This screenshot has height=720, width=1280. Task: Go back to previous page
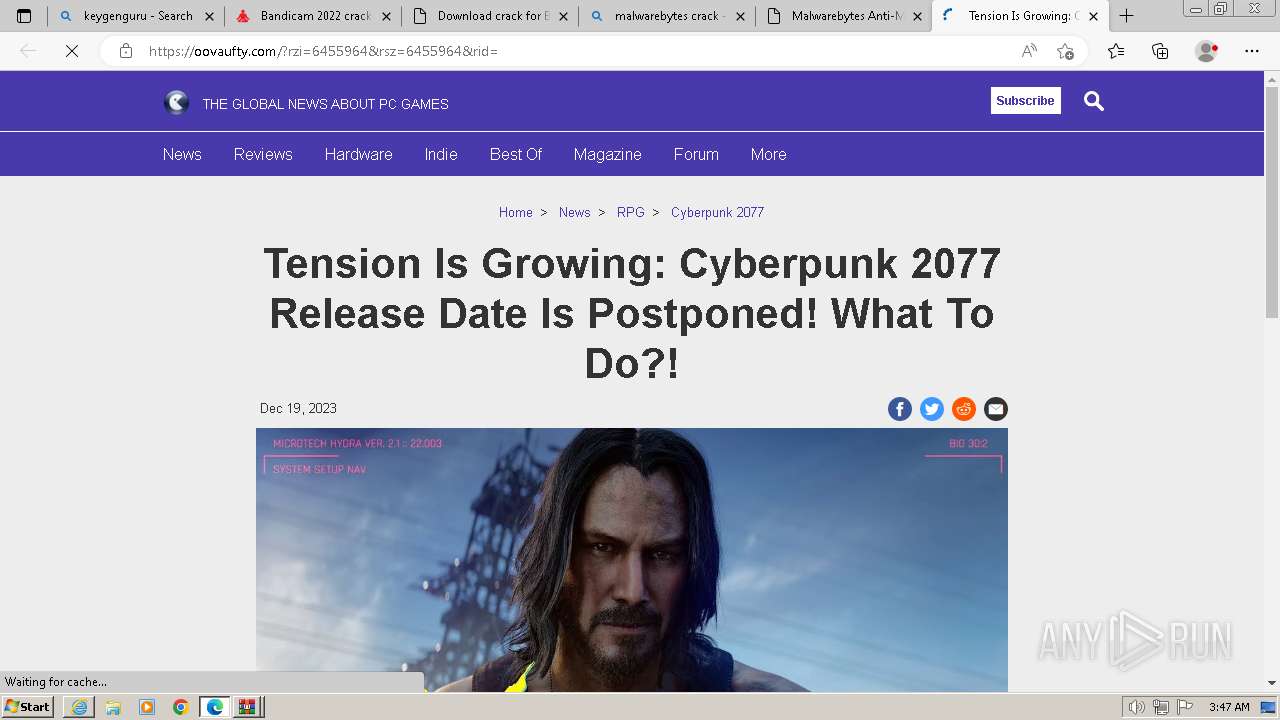click(x=28, y=51)
